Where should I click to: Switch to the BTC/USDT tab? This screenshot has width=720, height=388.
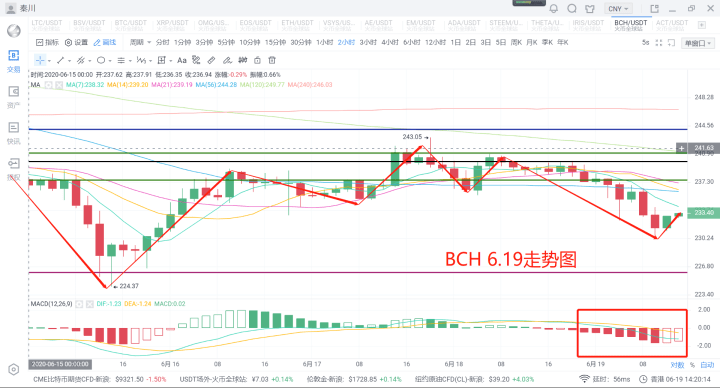point(131,25)
